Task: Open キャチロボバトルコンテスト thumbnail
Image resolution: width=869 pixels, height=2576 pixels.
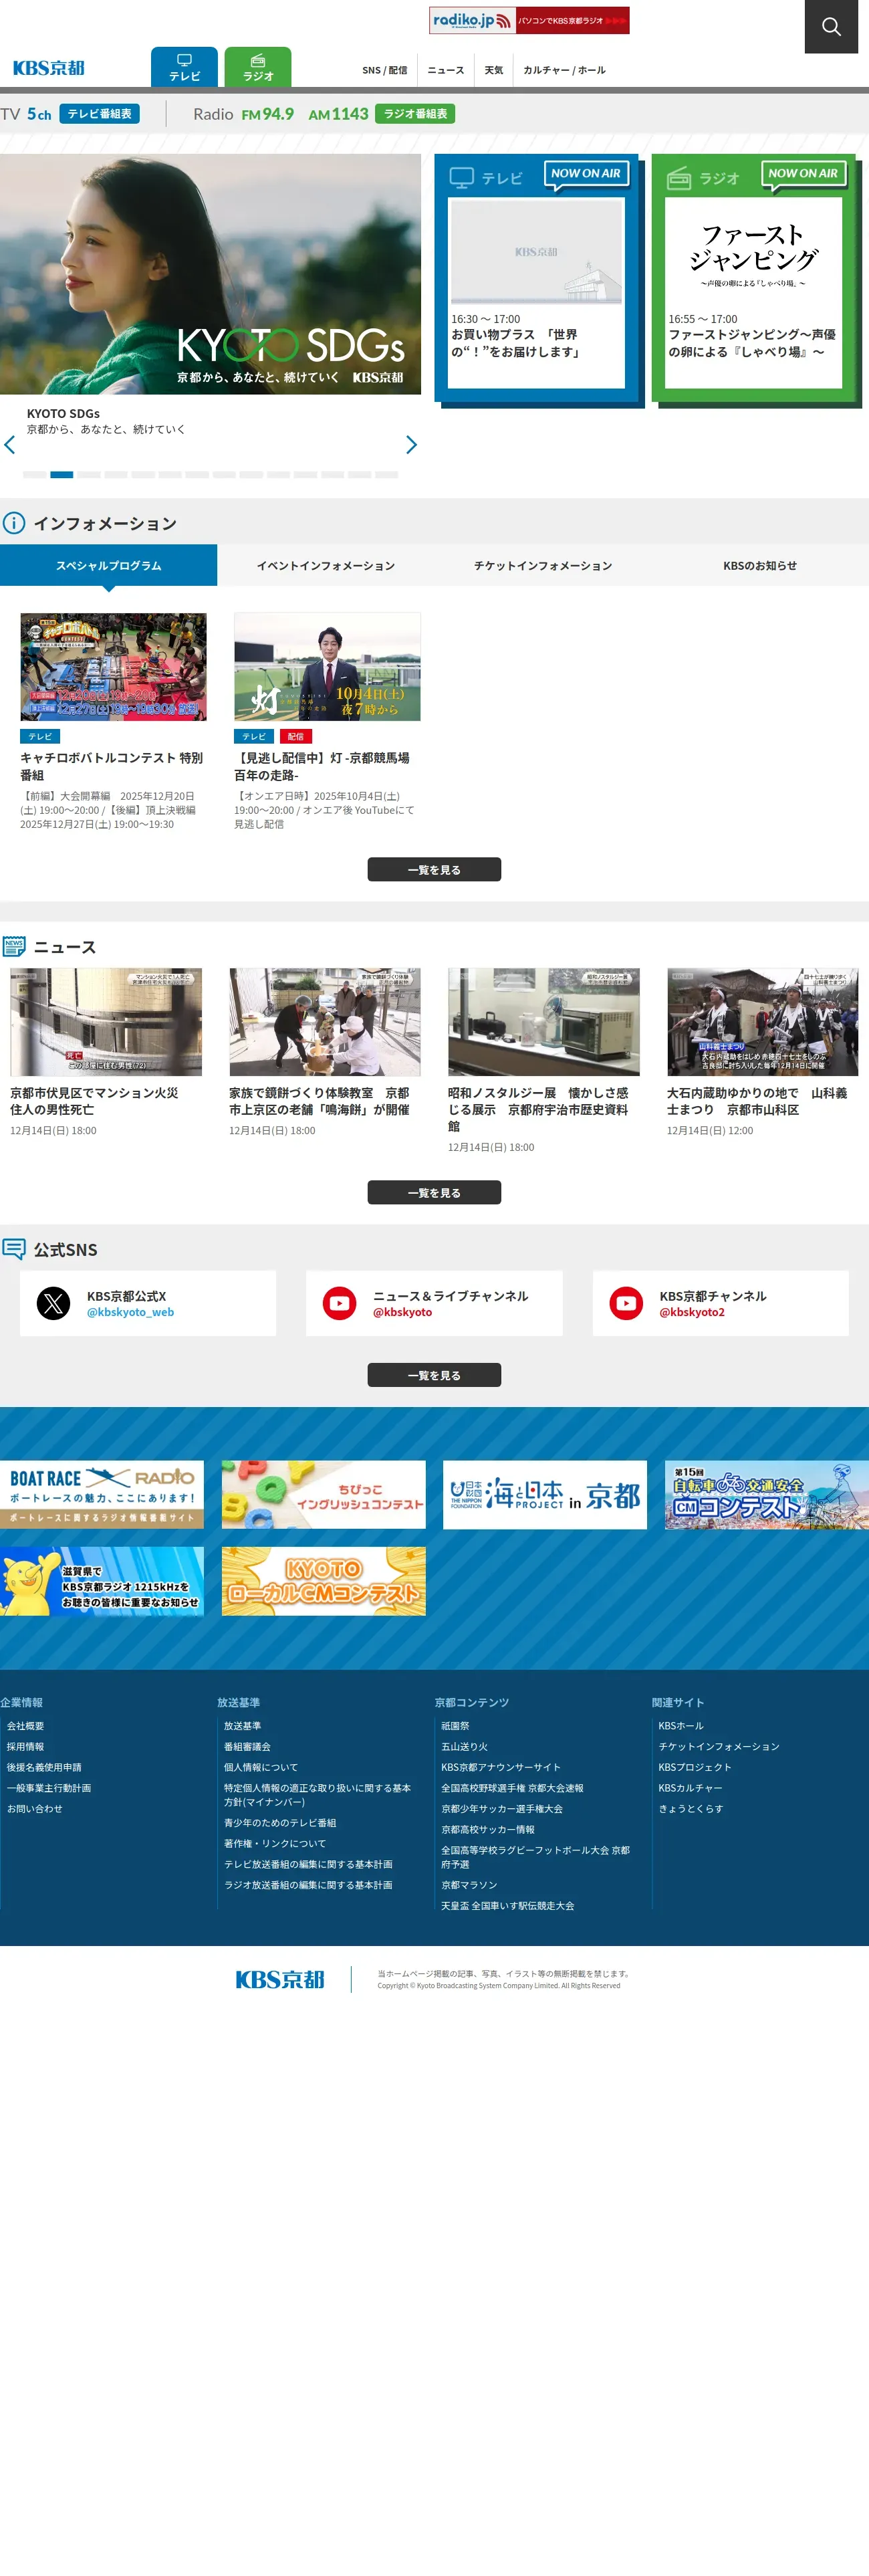Action: pyautogui.click(x=113, y=667)
